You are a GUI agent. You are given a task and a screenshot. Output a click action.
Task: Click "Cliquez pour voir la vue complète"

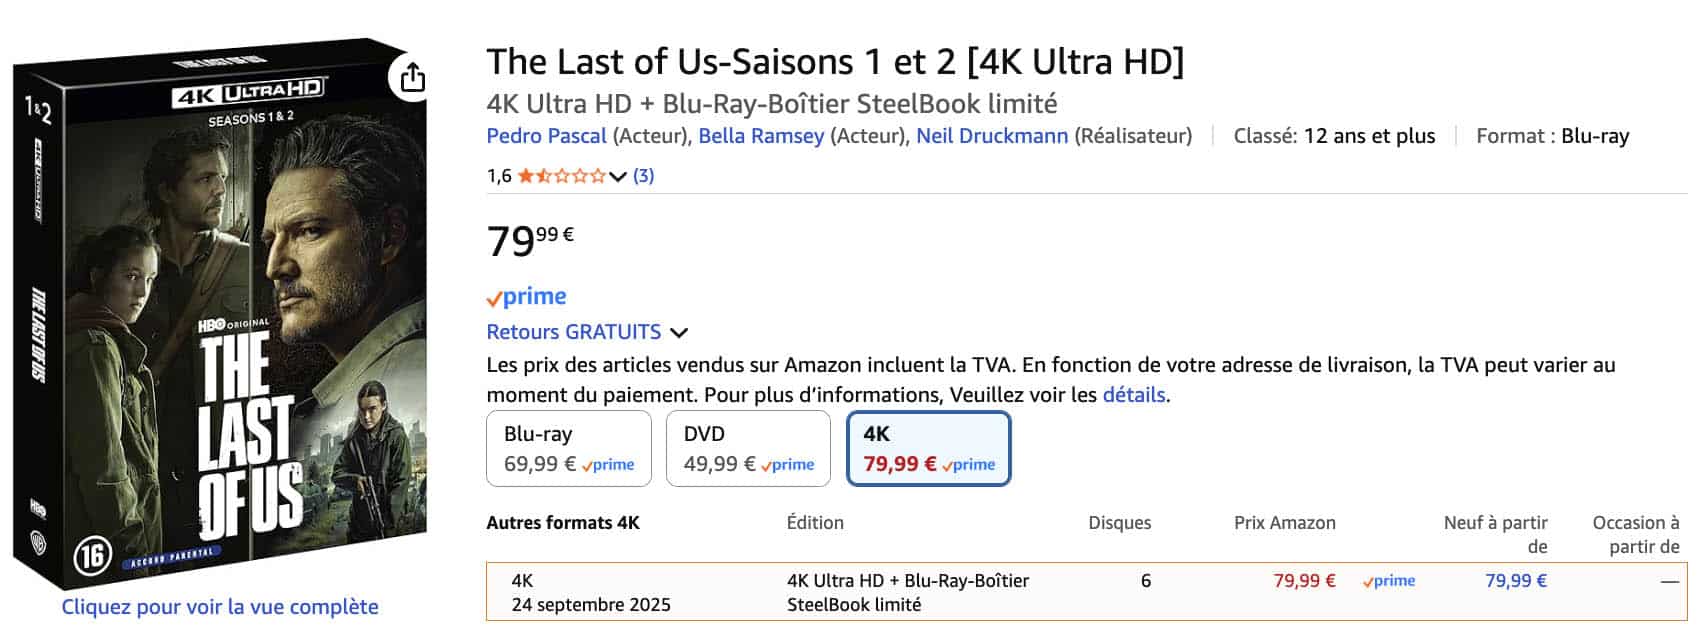pyautogui.click(x=220, y=607)
